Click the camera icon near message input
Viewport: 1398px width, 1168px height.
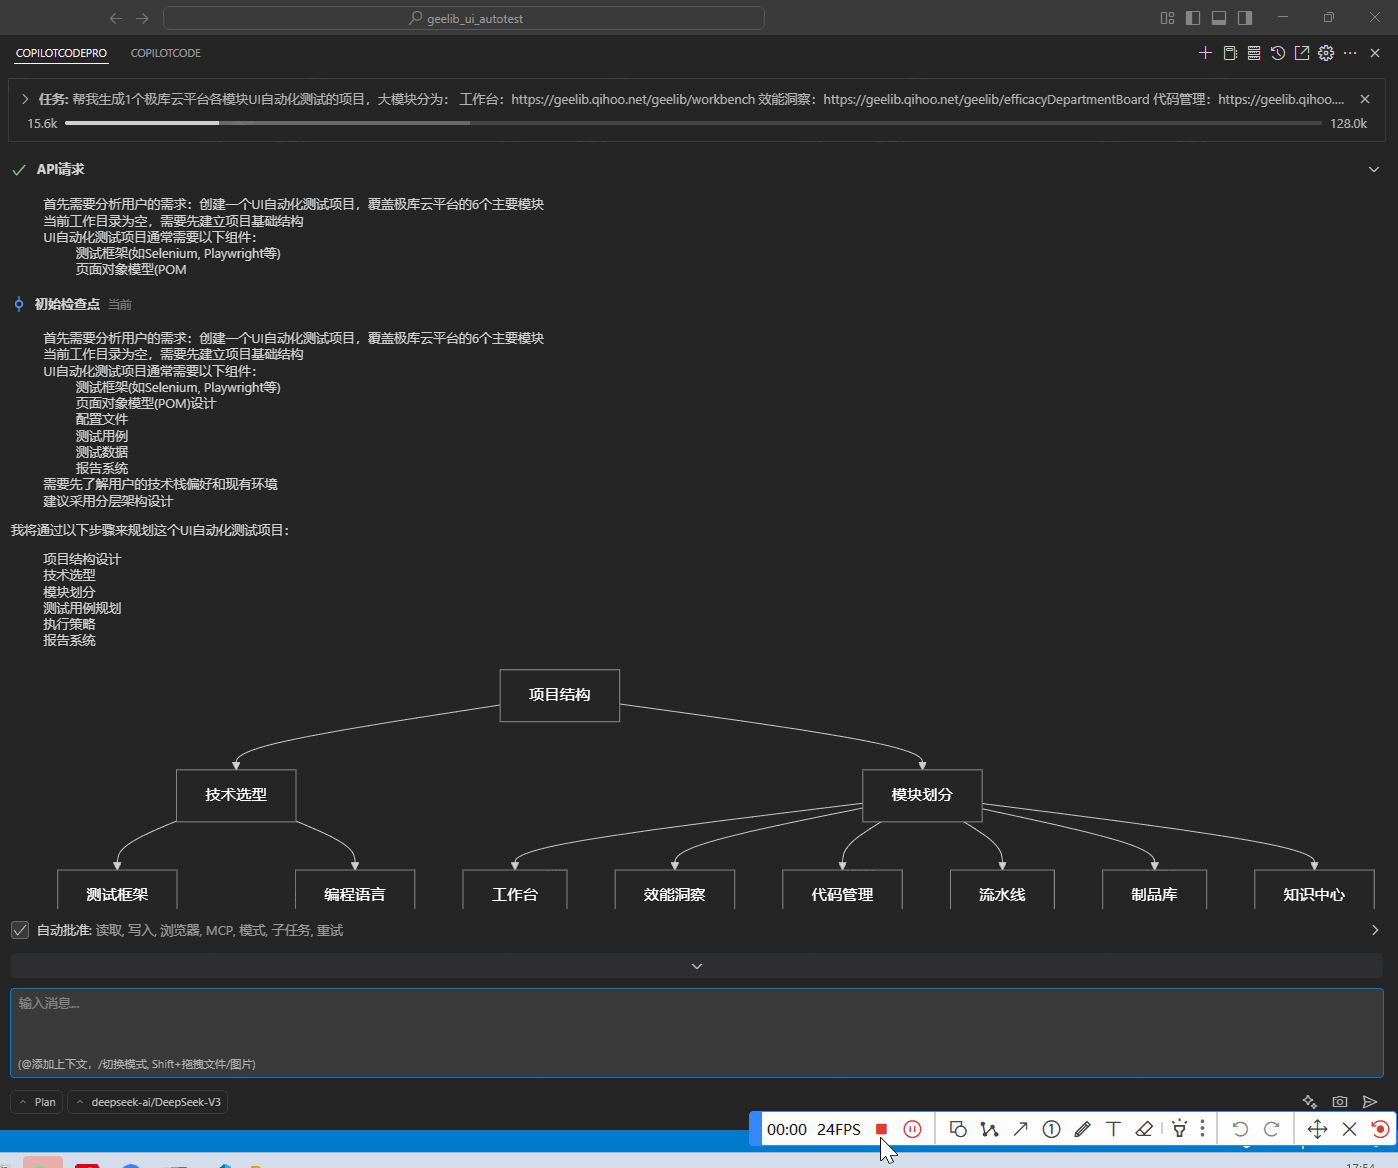click(1340, 1102)
